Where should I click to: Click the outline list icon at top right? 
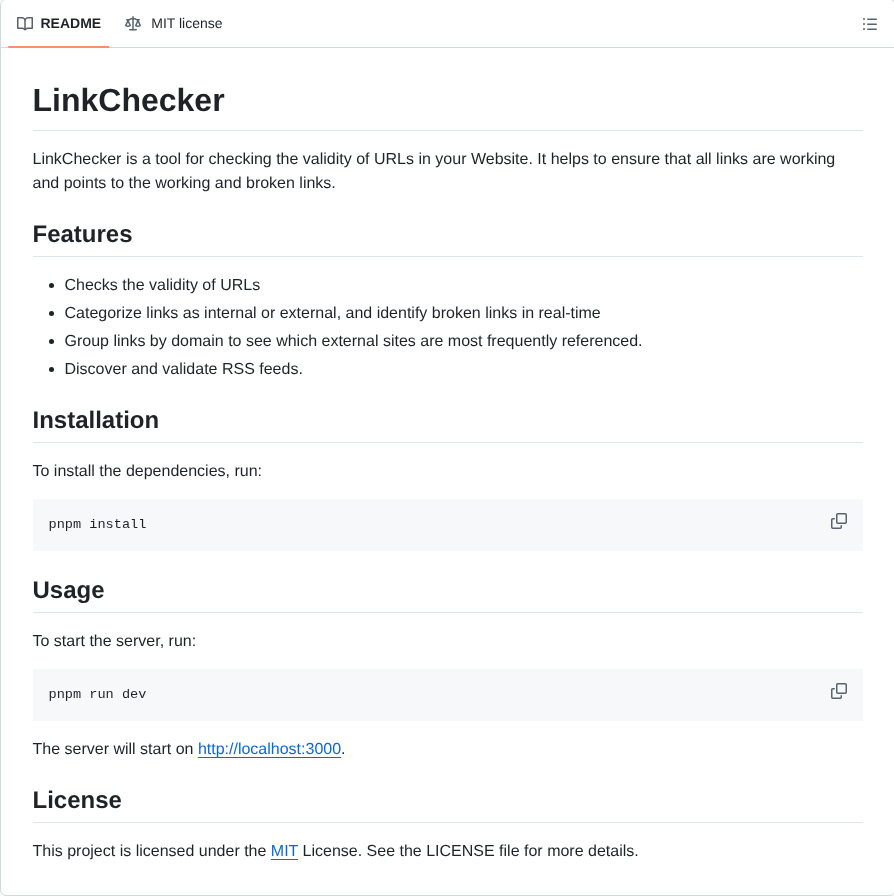coord(870,23)
